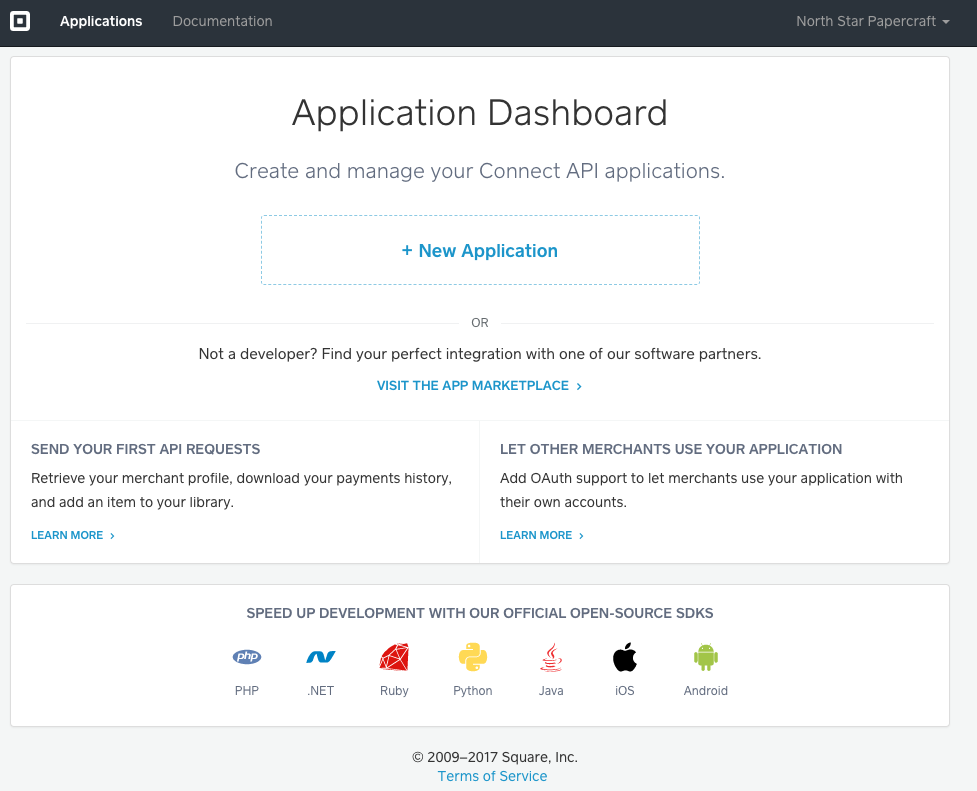977x791 pixels.
Task: Select the iOS Apple icon
Action: (x=625, y=657)
